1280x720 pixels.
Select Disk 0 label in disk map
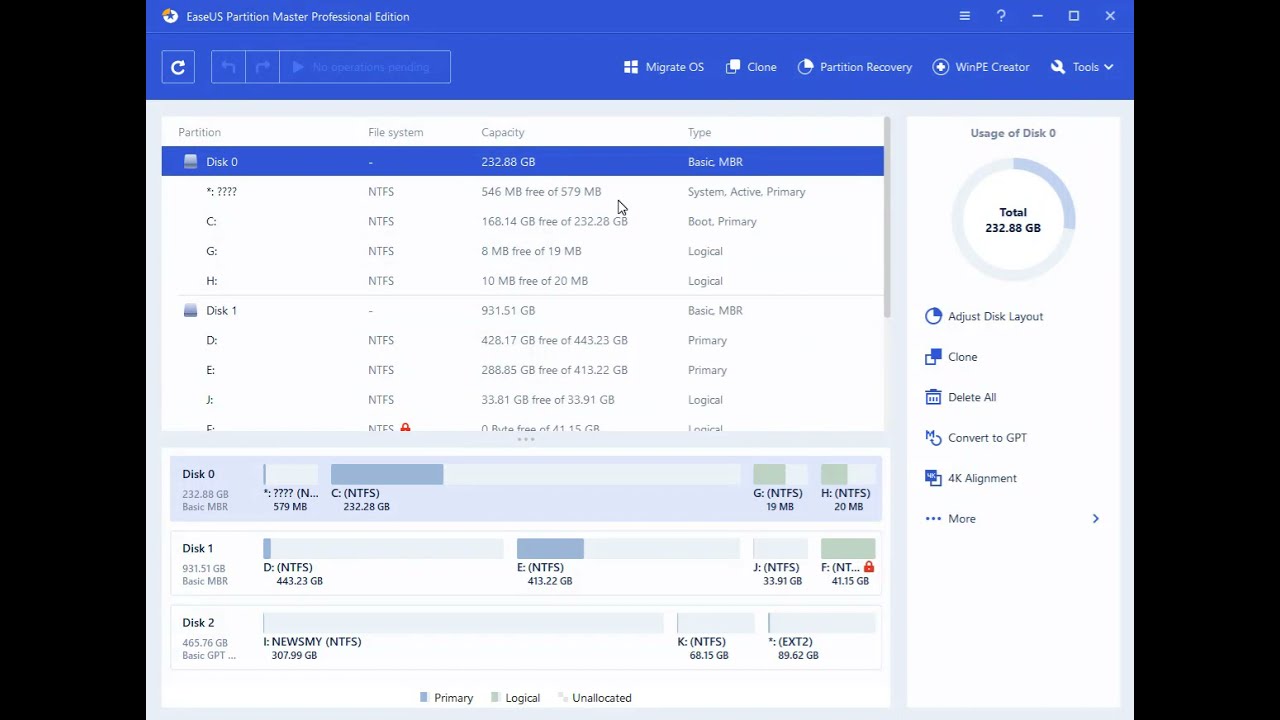click(x=198, y=474)
